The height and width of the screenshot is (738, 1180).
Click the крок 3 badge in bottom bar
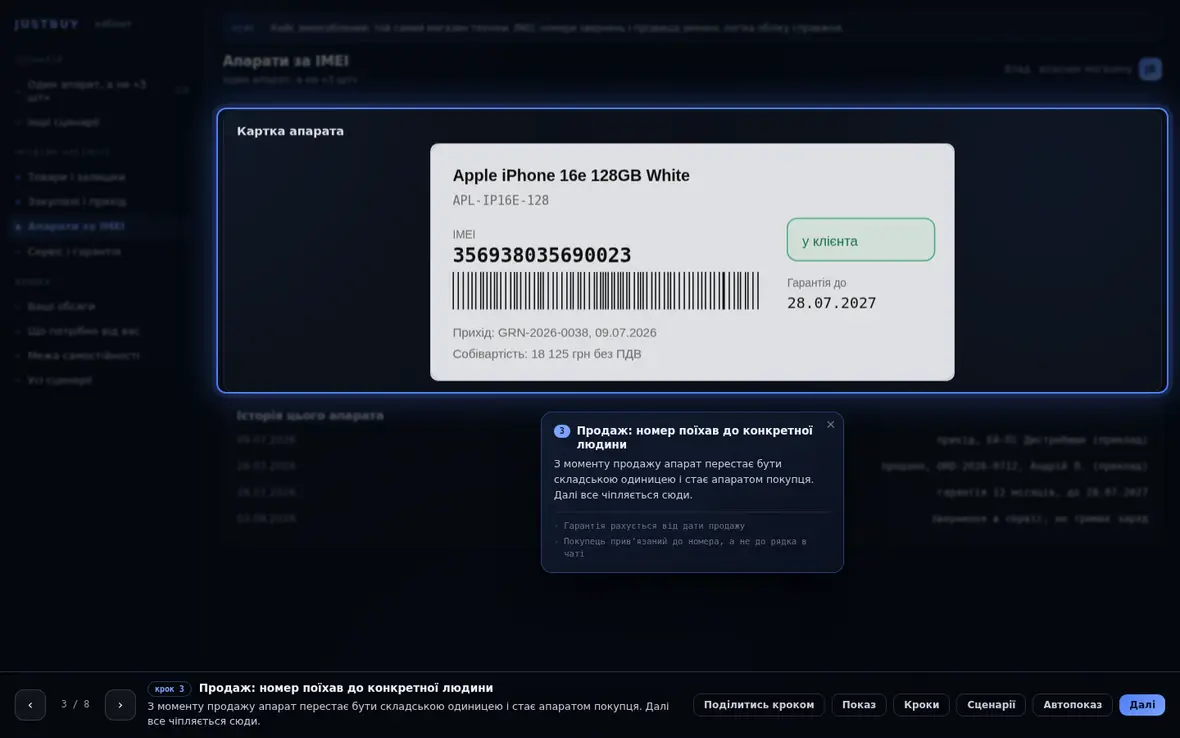coord(169,688)
